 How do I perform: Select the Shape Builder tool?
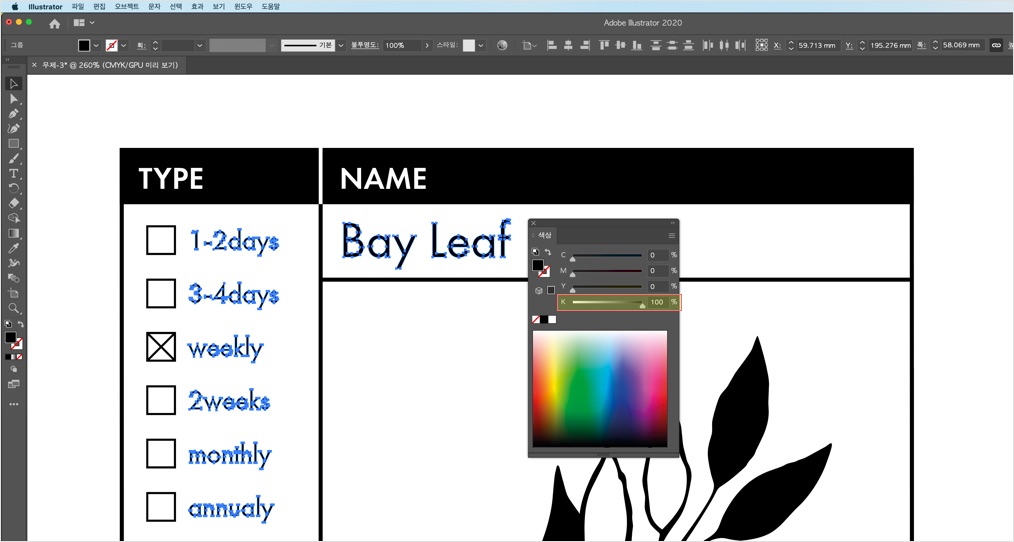point(13,219)
